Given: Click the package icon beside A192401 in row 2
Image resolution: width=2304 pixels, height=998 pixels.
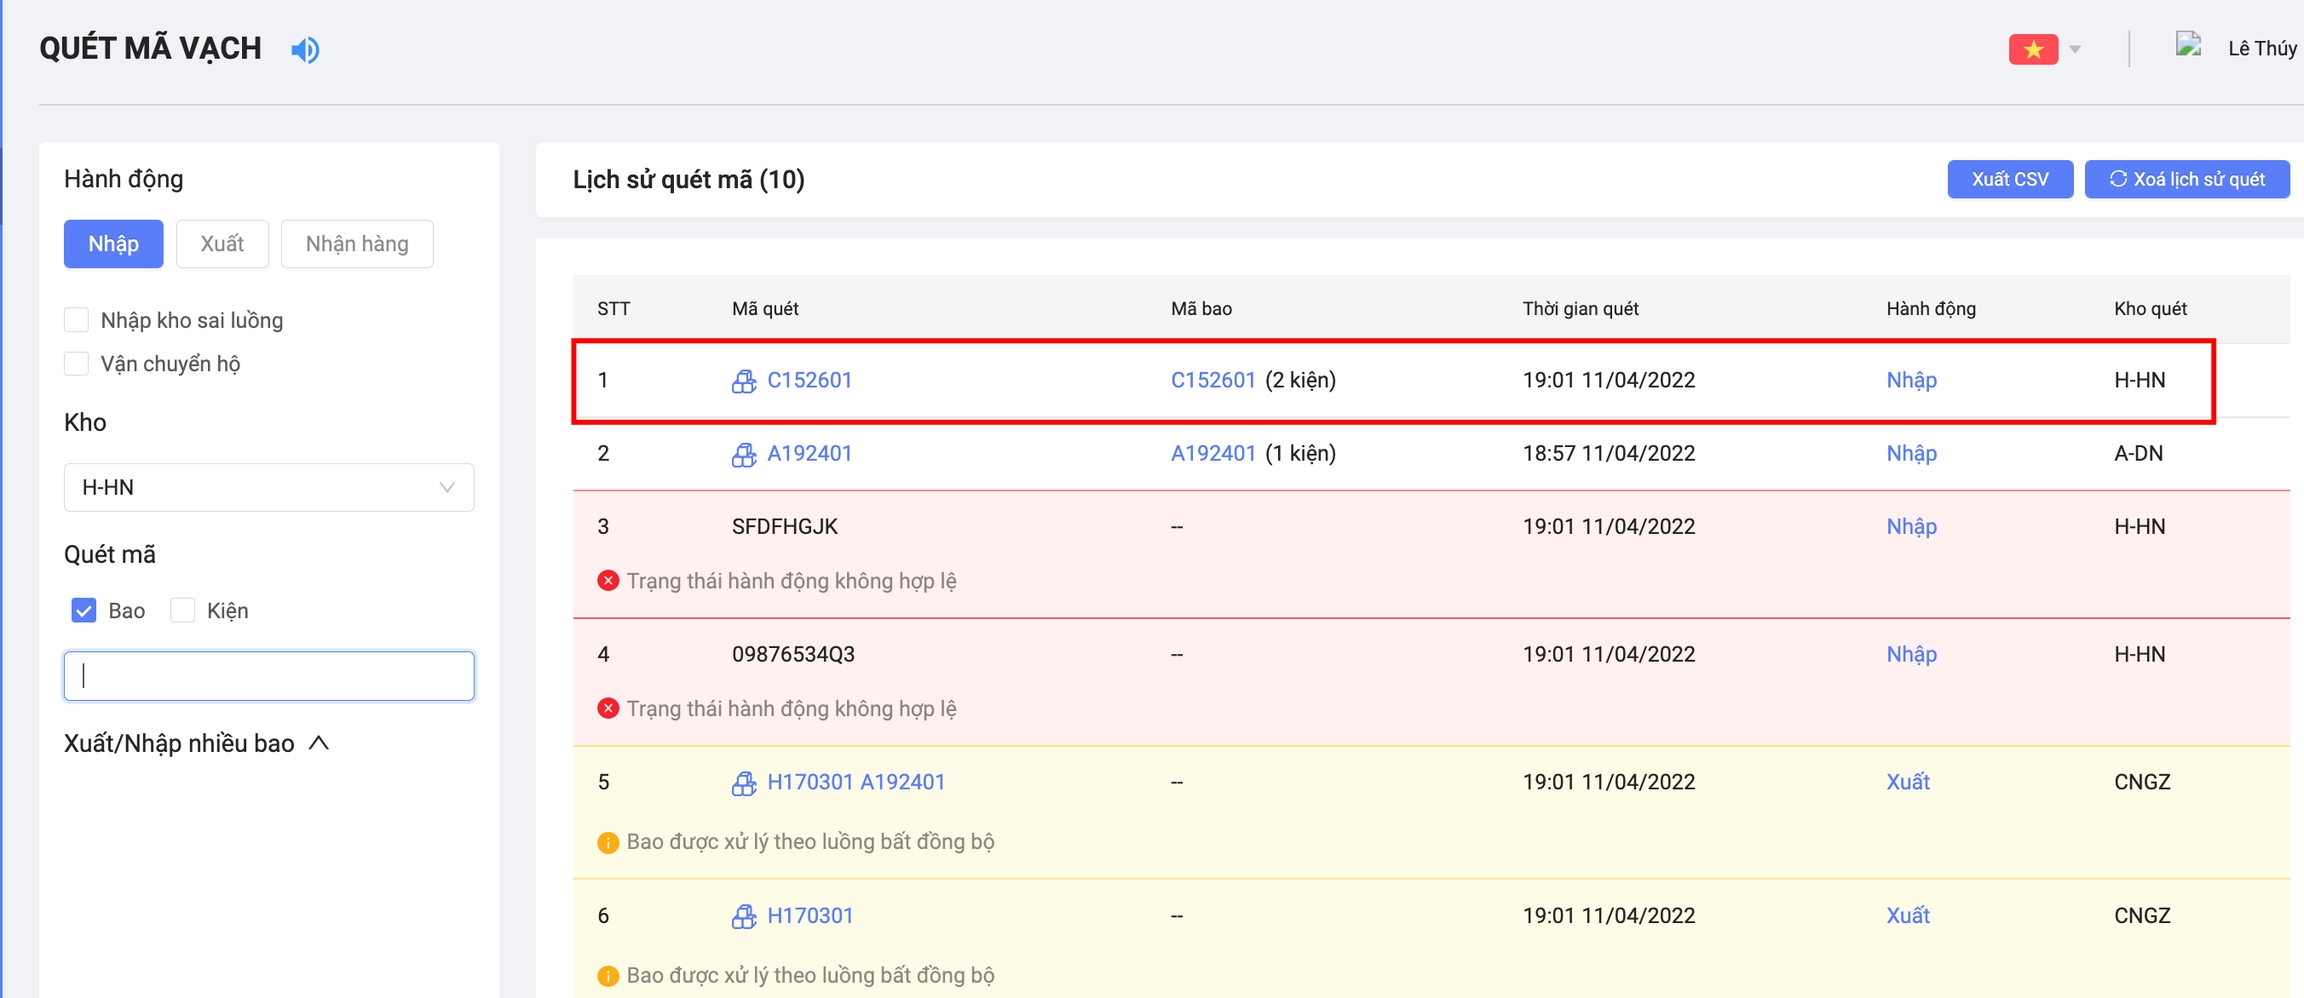Looking at the screenshot, I should coord(743,454).
